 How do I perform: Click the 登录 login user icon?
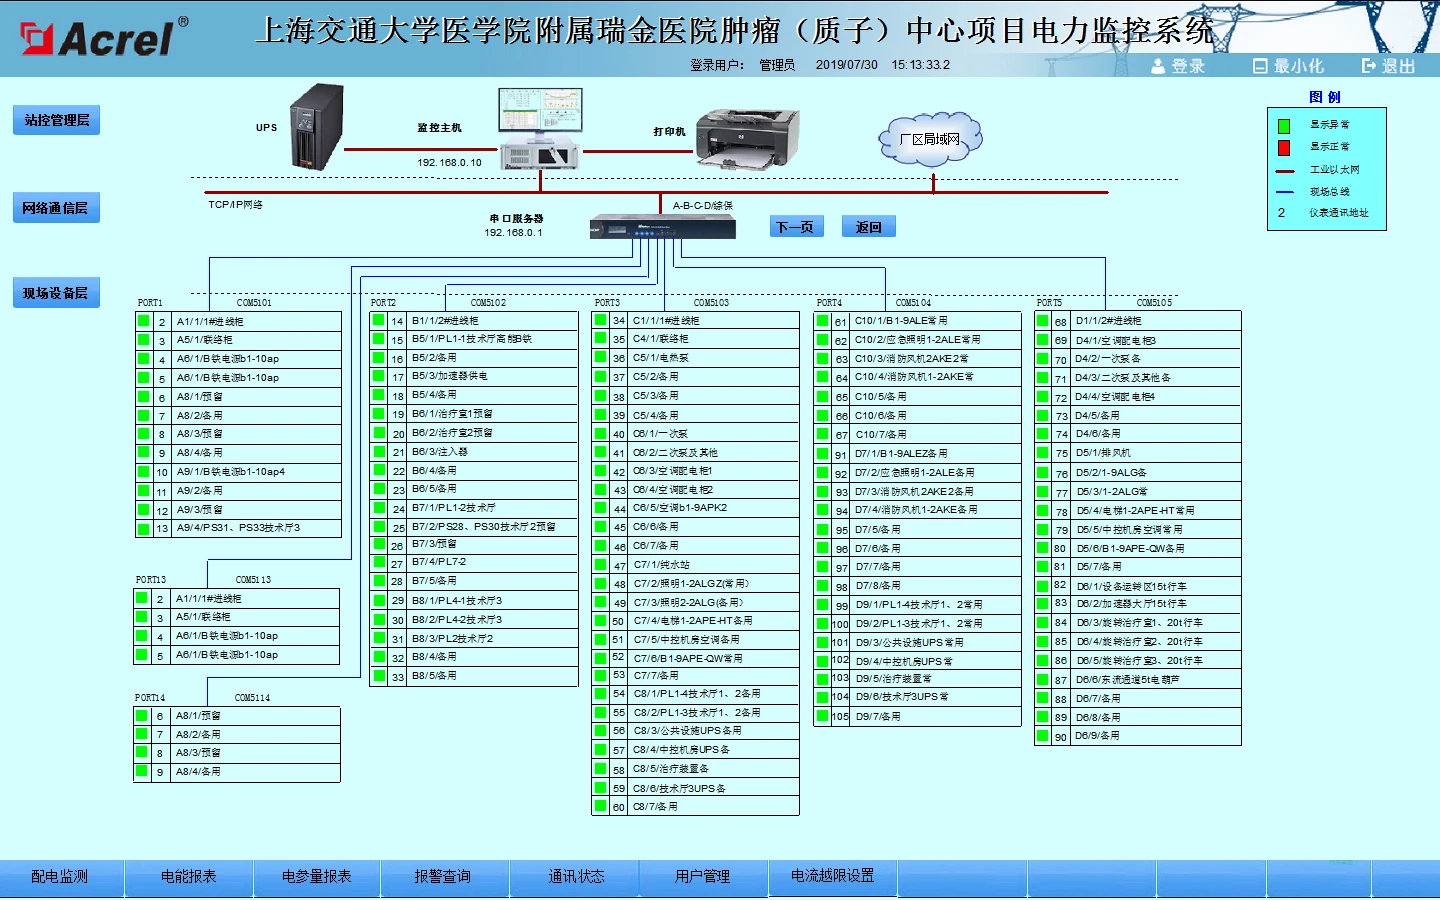click(1158, 66)
